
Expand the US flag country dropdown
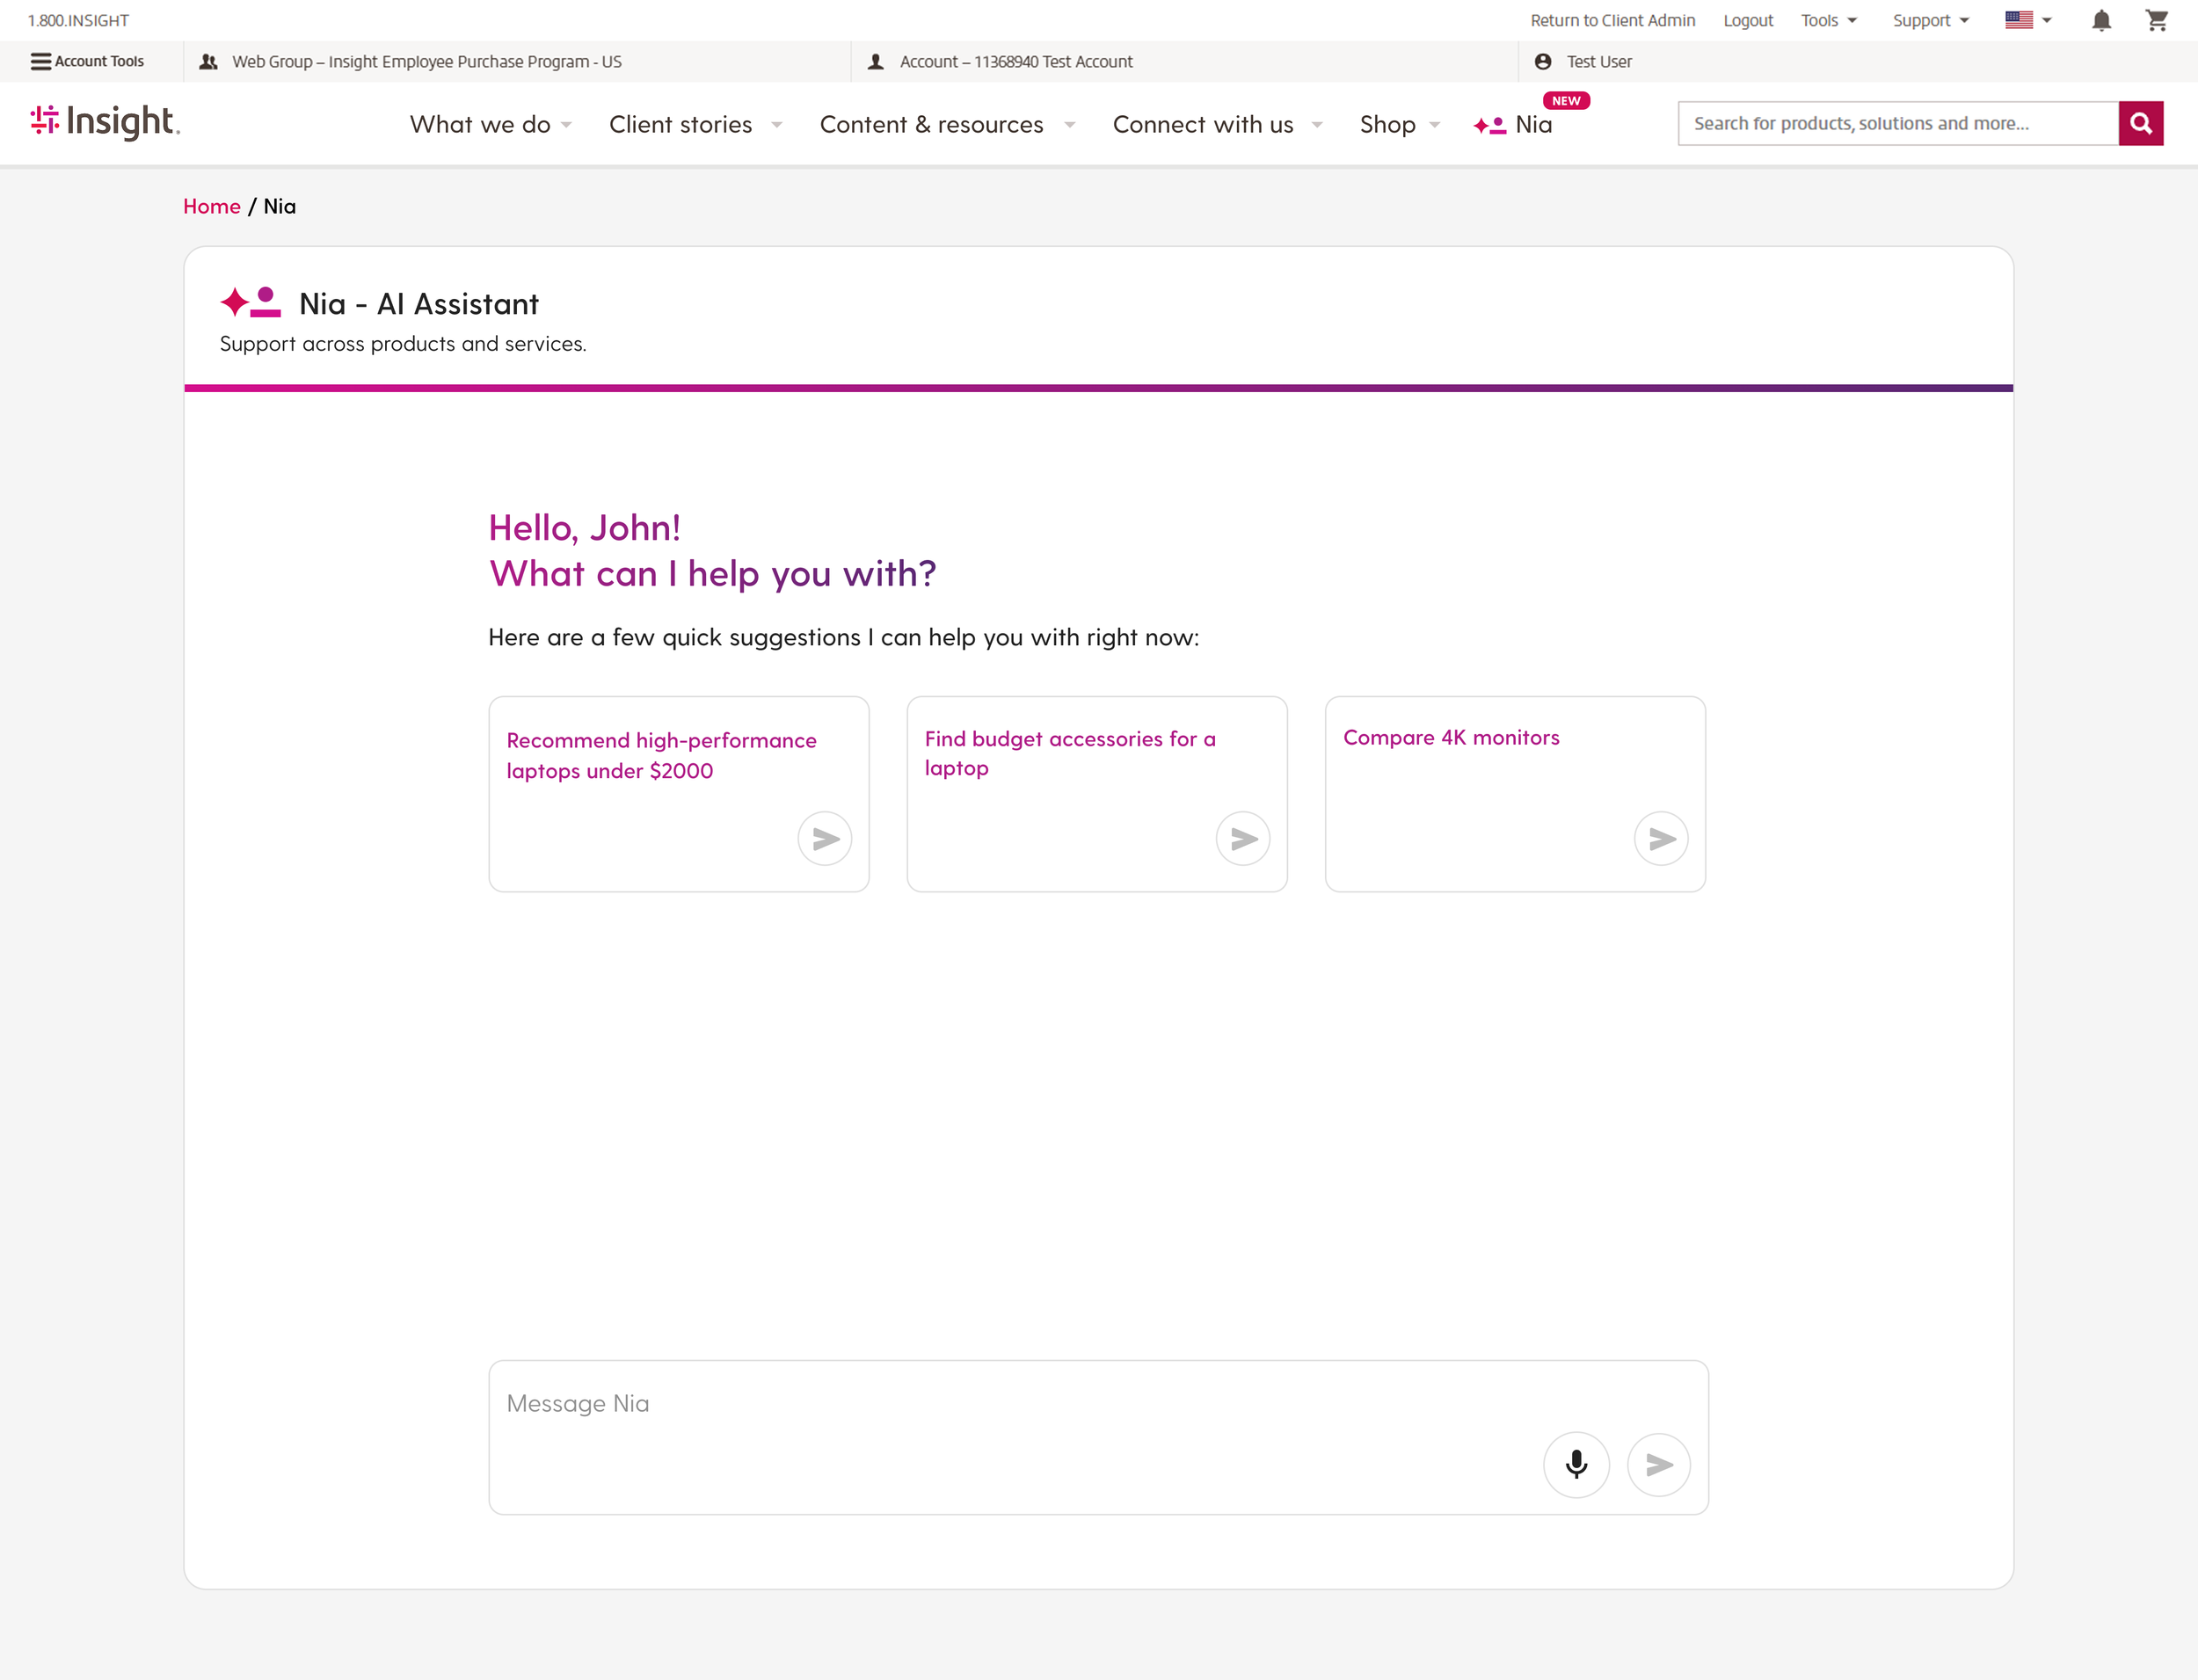click(x=2028, y=21)
